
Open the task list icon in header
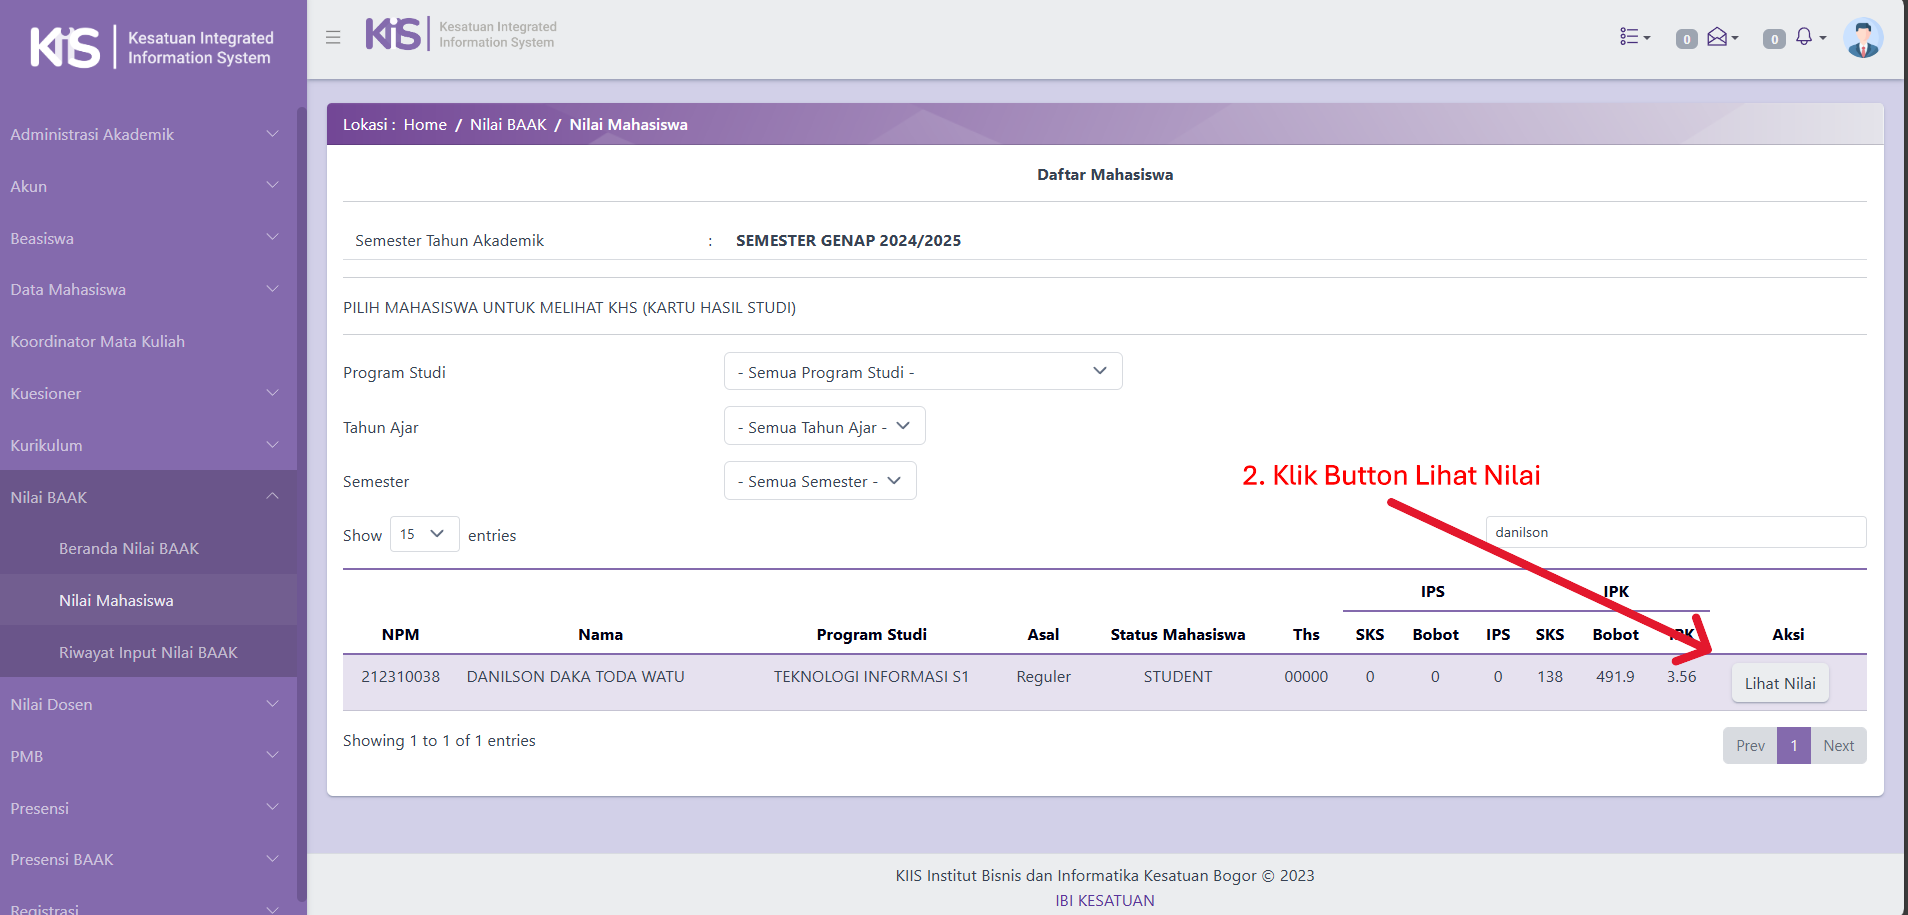[x=1633, y=37]
